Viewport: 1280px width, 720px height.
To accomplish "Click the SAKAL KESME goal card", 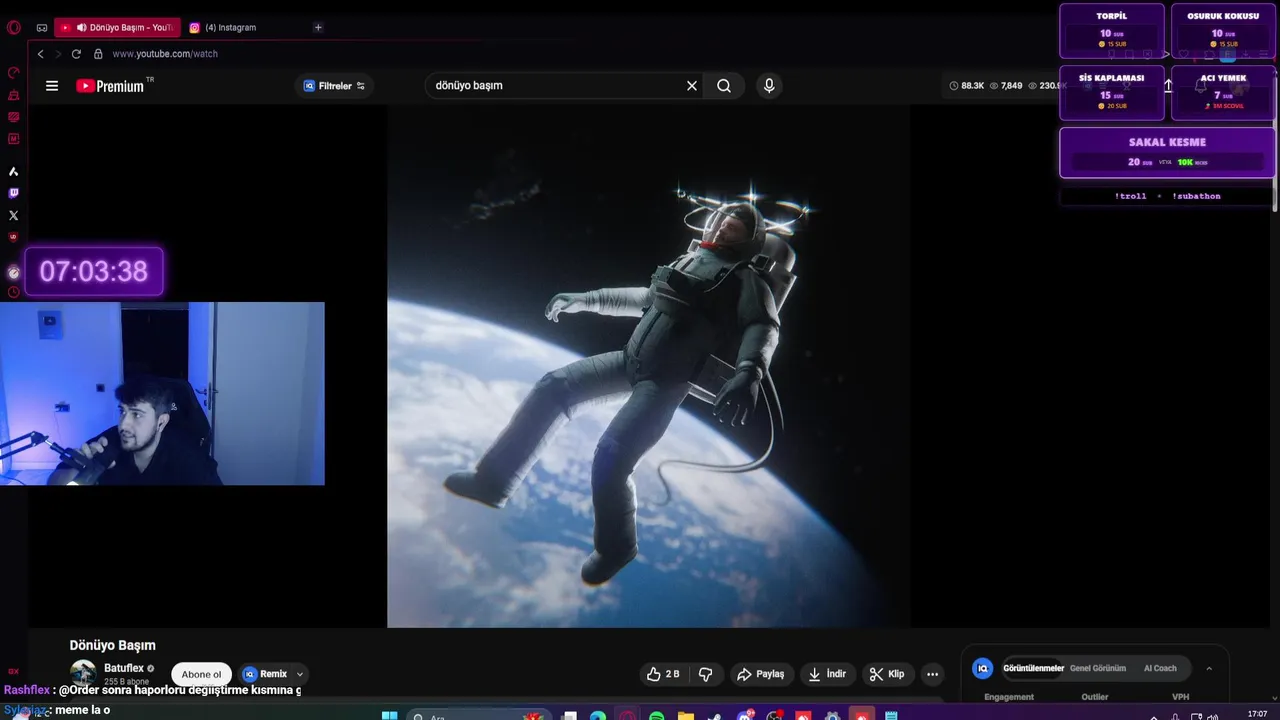I will click(1167, 152).
